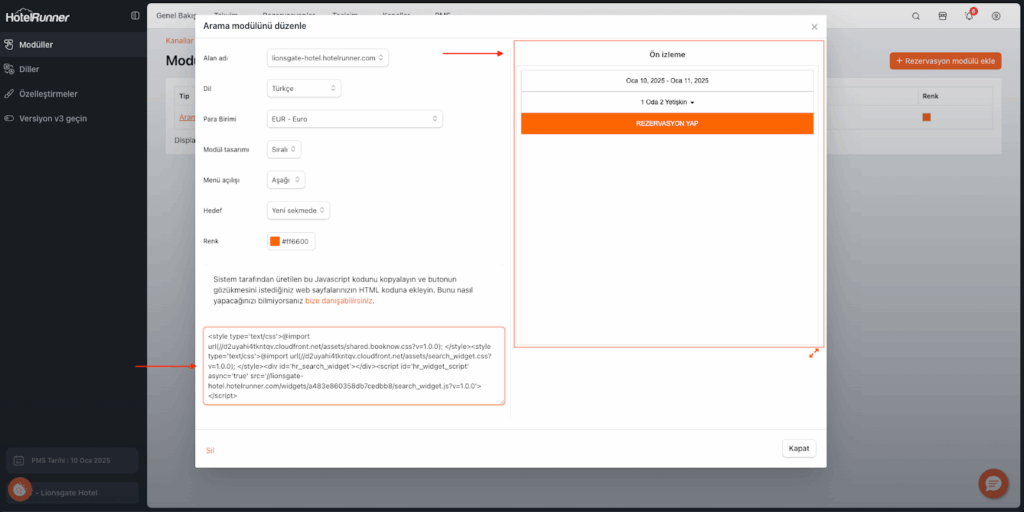The width and height of the screenshot is (1024, 512).
Task: Open the Para Birimi currency dropdown
Action: (355, 119)
